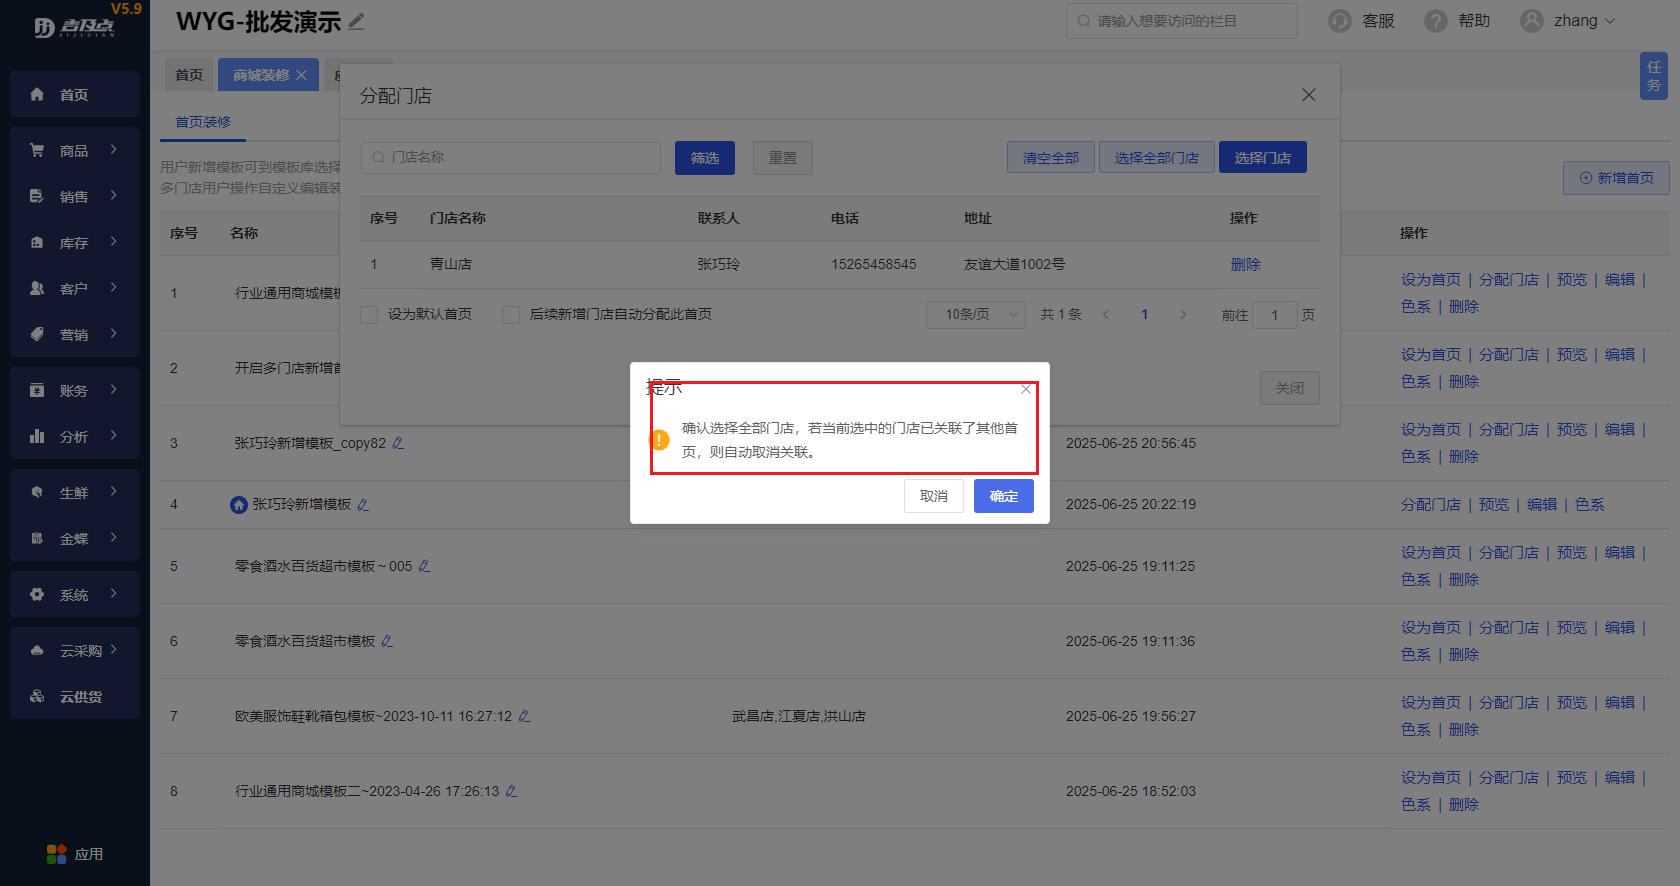
Task: Cancel the prompt using 取消 button
Action: (x=933, y=496)
